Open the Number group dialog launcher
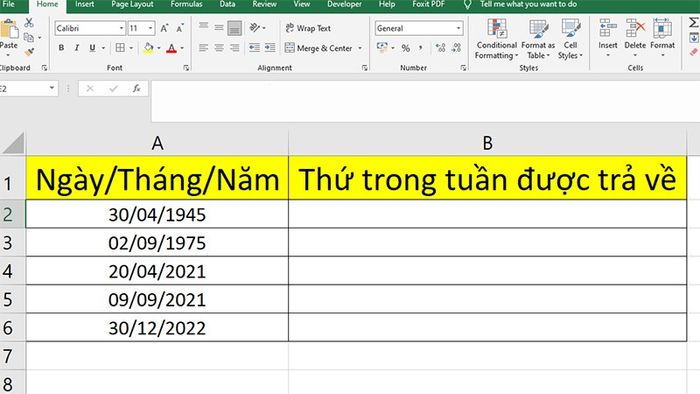 tap(463, 68)
